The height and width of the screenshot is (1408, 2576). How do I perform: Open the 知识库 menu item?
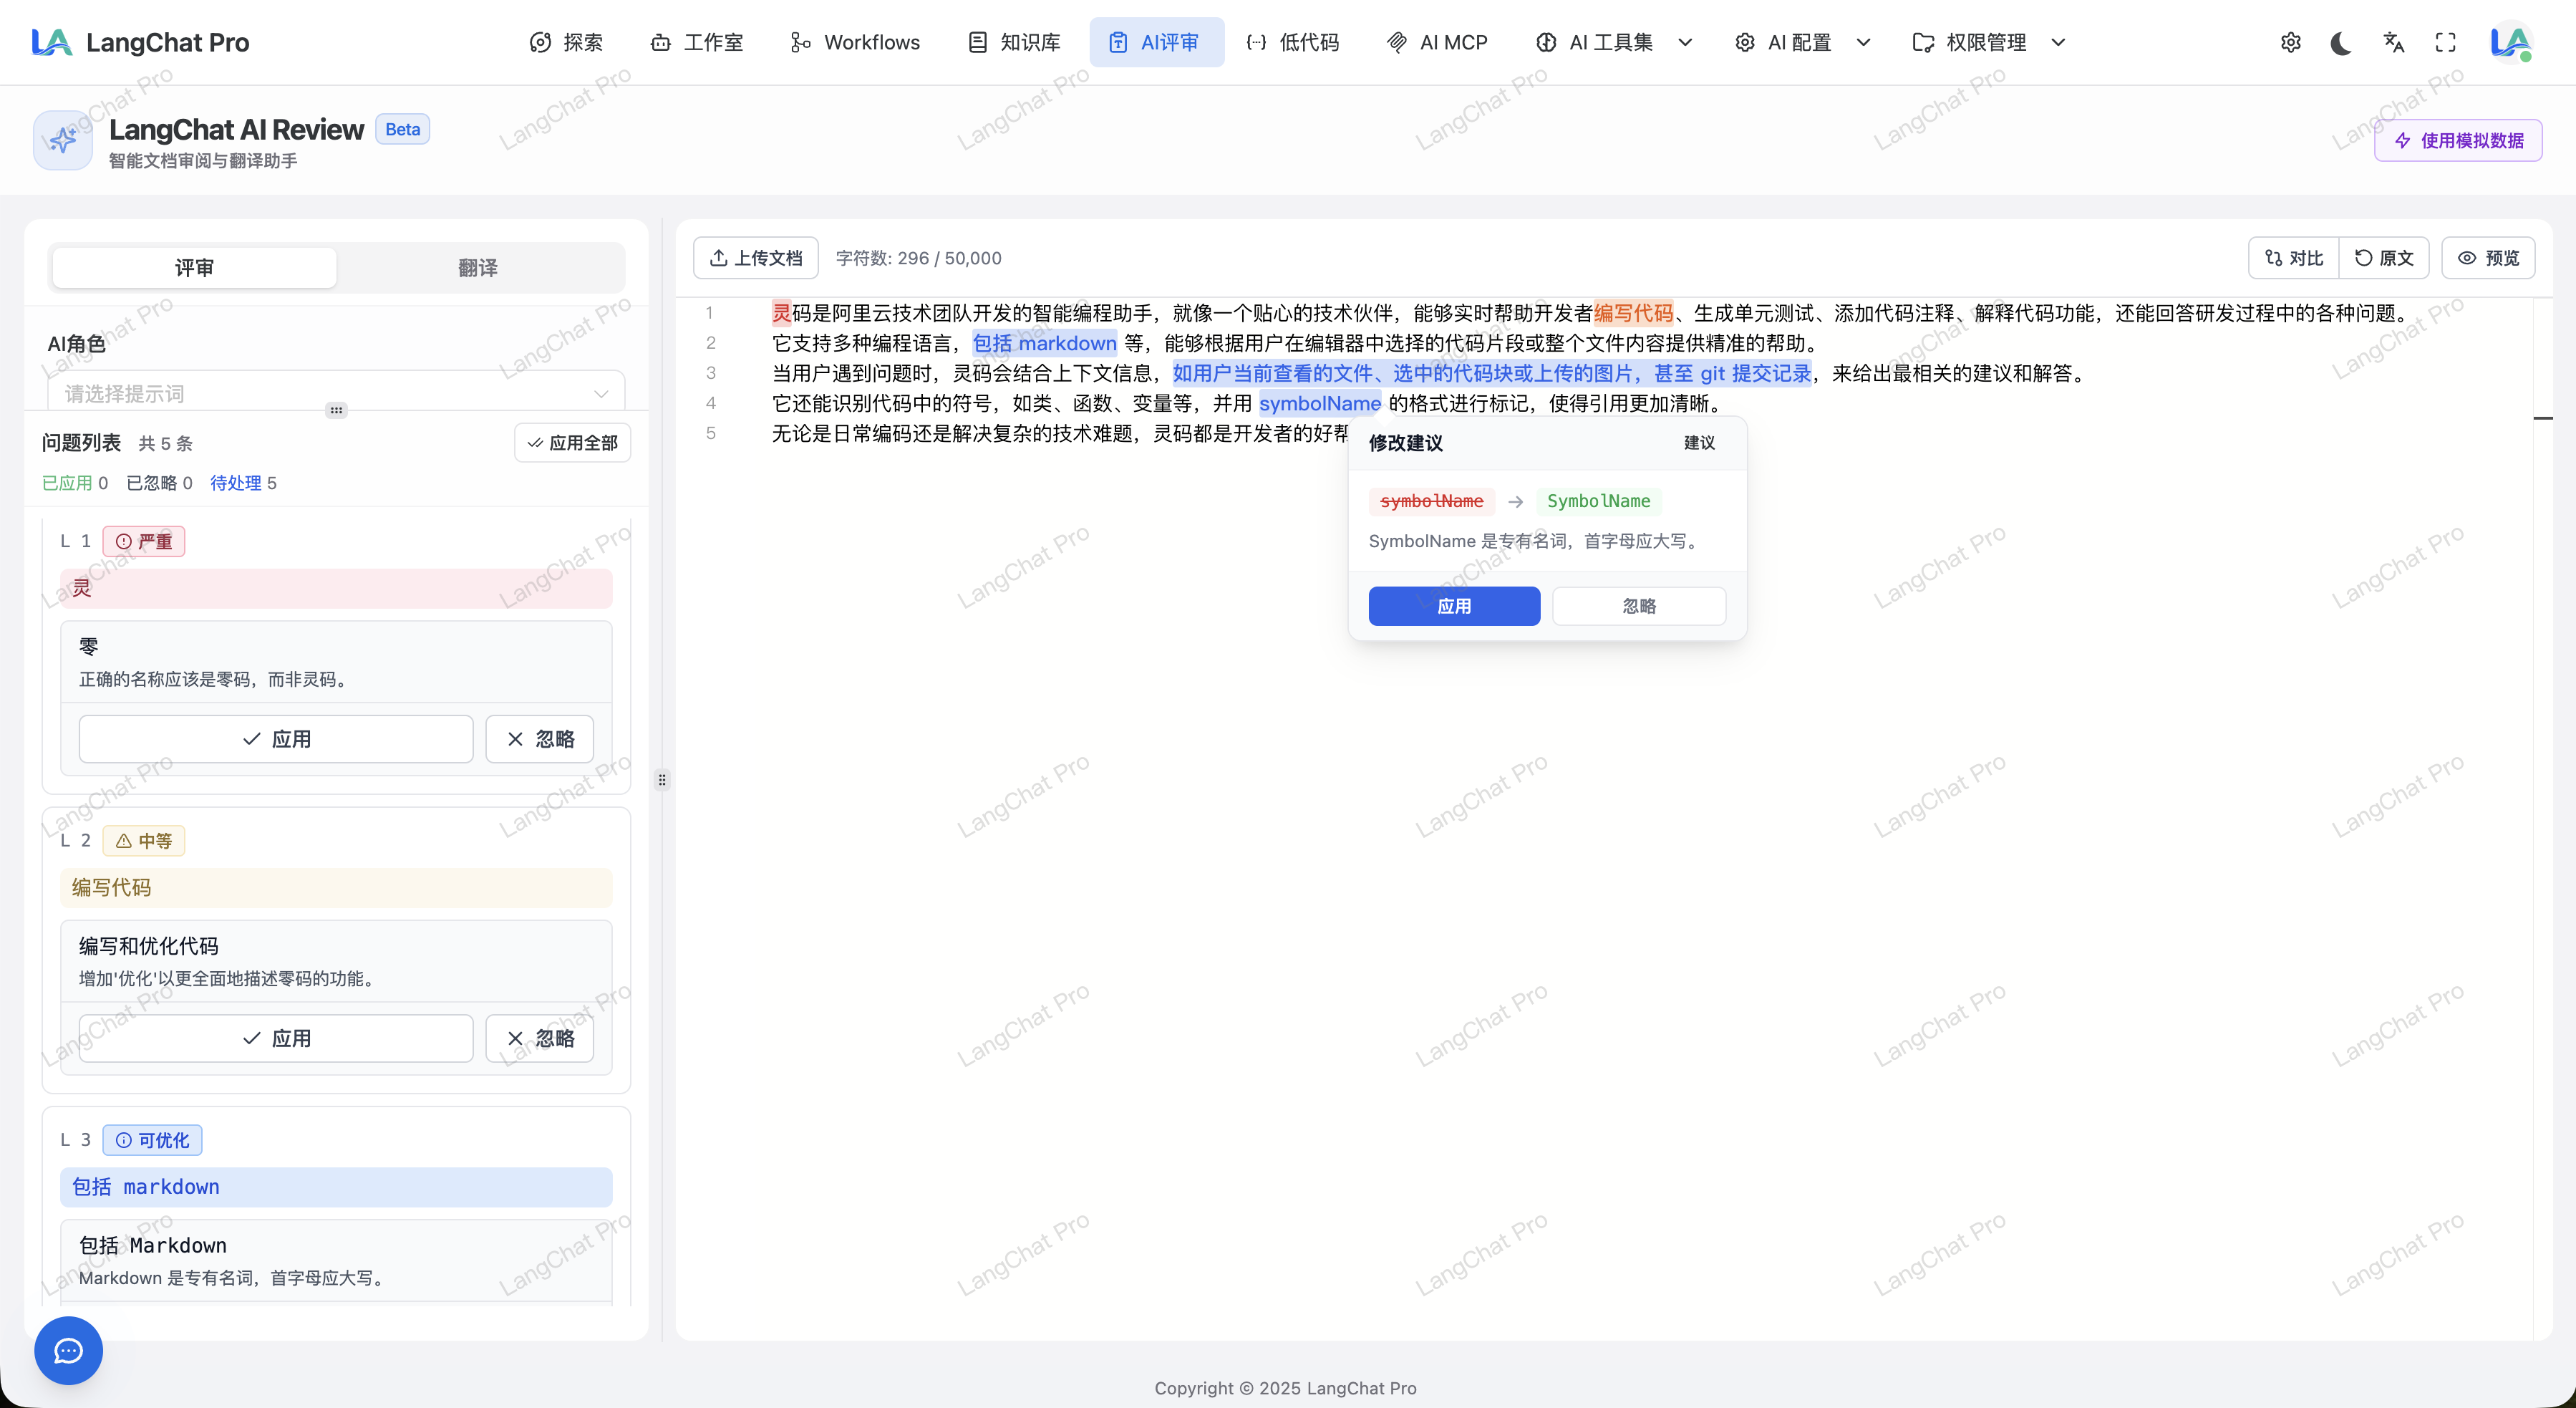pyautogui.click(x=1014, y=43)
